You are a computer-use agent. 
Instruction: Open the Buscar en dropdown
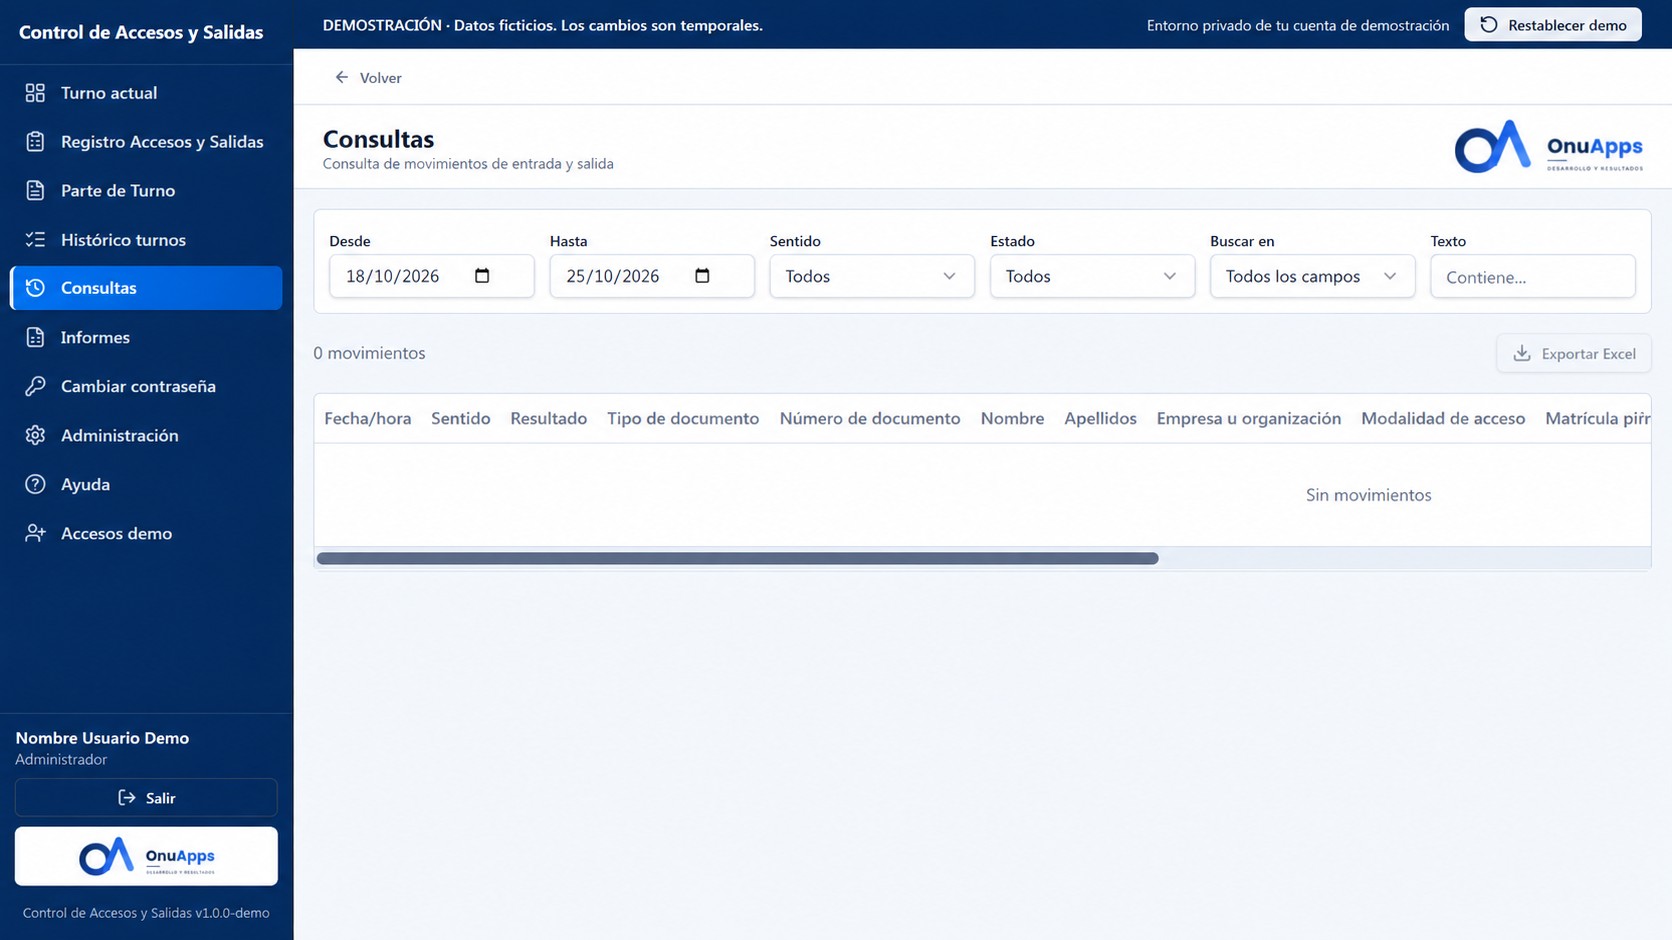[x=1312, y=276]
